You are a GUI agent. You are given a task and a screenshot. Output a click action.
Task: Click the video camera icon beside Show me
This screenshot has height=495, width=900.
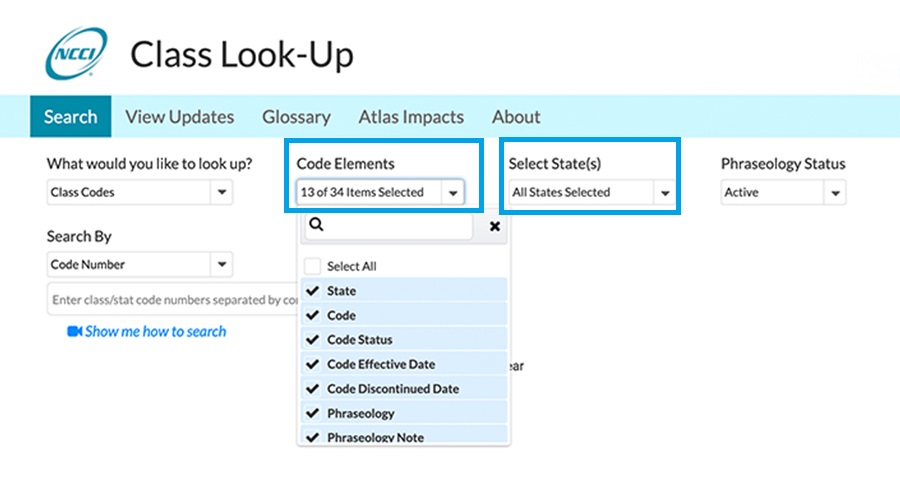pos(74,331)
